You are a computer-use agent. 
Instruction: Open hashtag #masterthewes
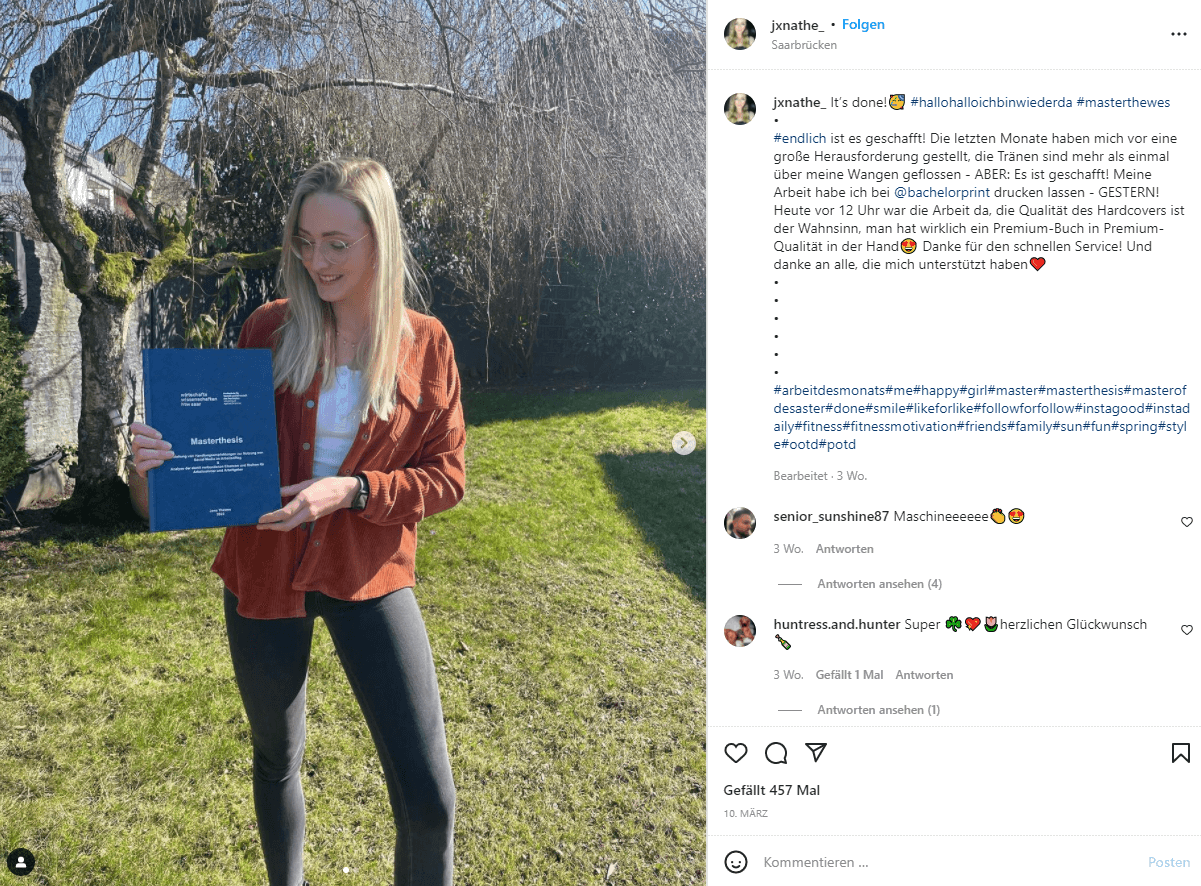tap(1124, 102)
